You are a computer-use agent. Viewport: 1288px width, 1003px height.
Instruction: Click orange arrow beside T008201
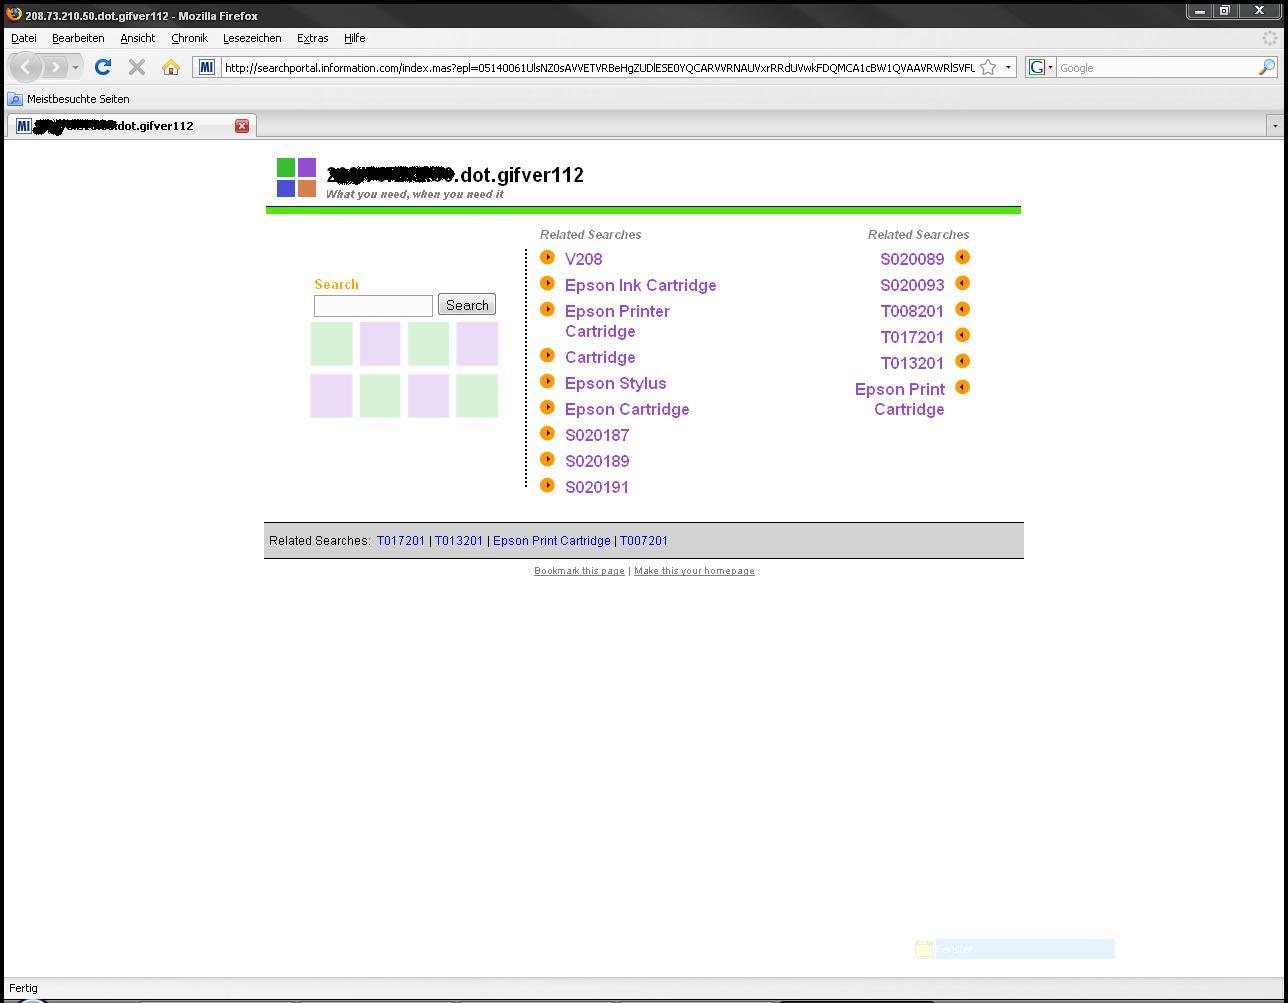click(962, 309)
